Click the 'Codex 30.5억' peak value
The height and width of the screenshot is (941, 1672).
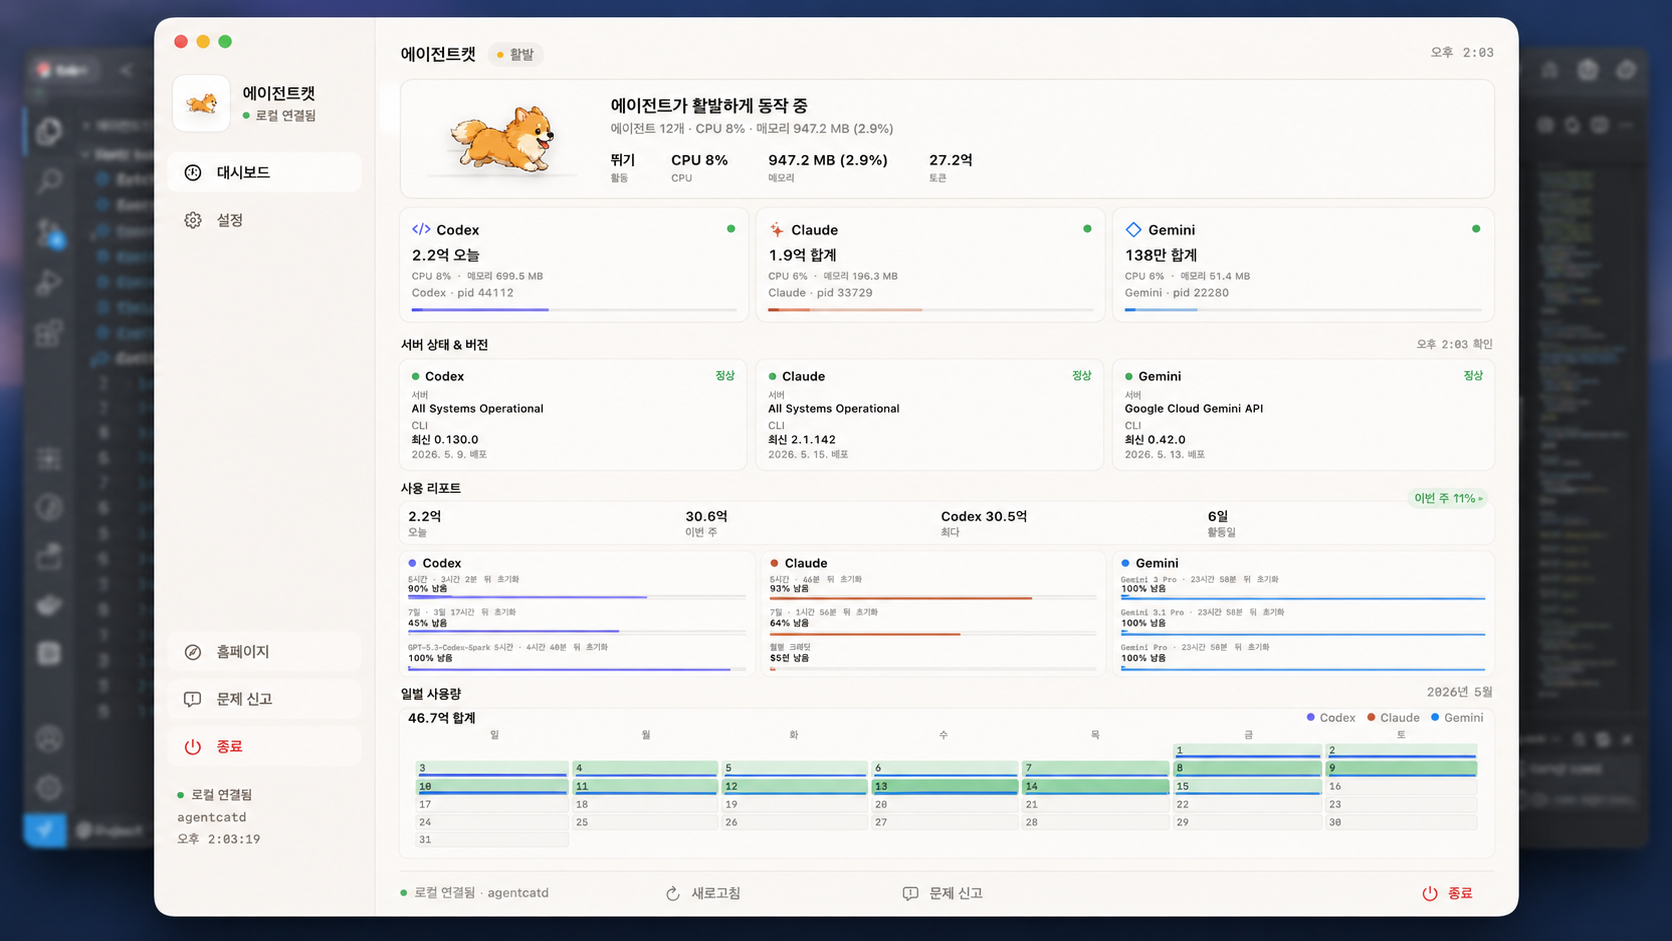pyautogui.click(x=984, y=516)
